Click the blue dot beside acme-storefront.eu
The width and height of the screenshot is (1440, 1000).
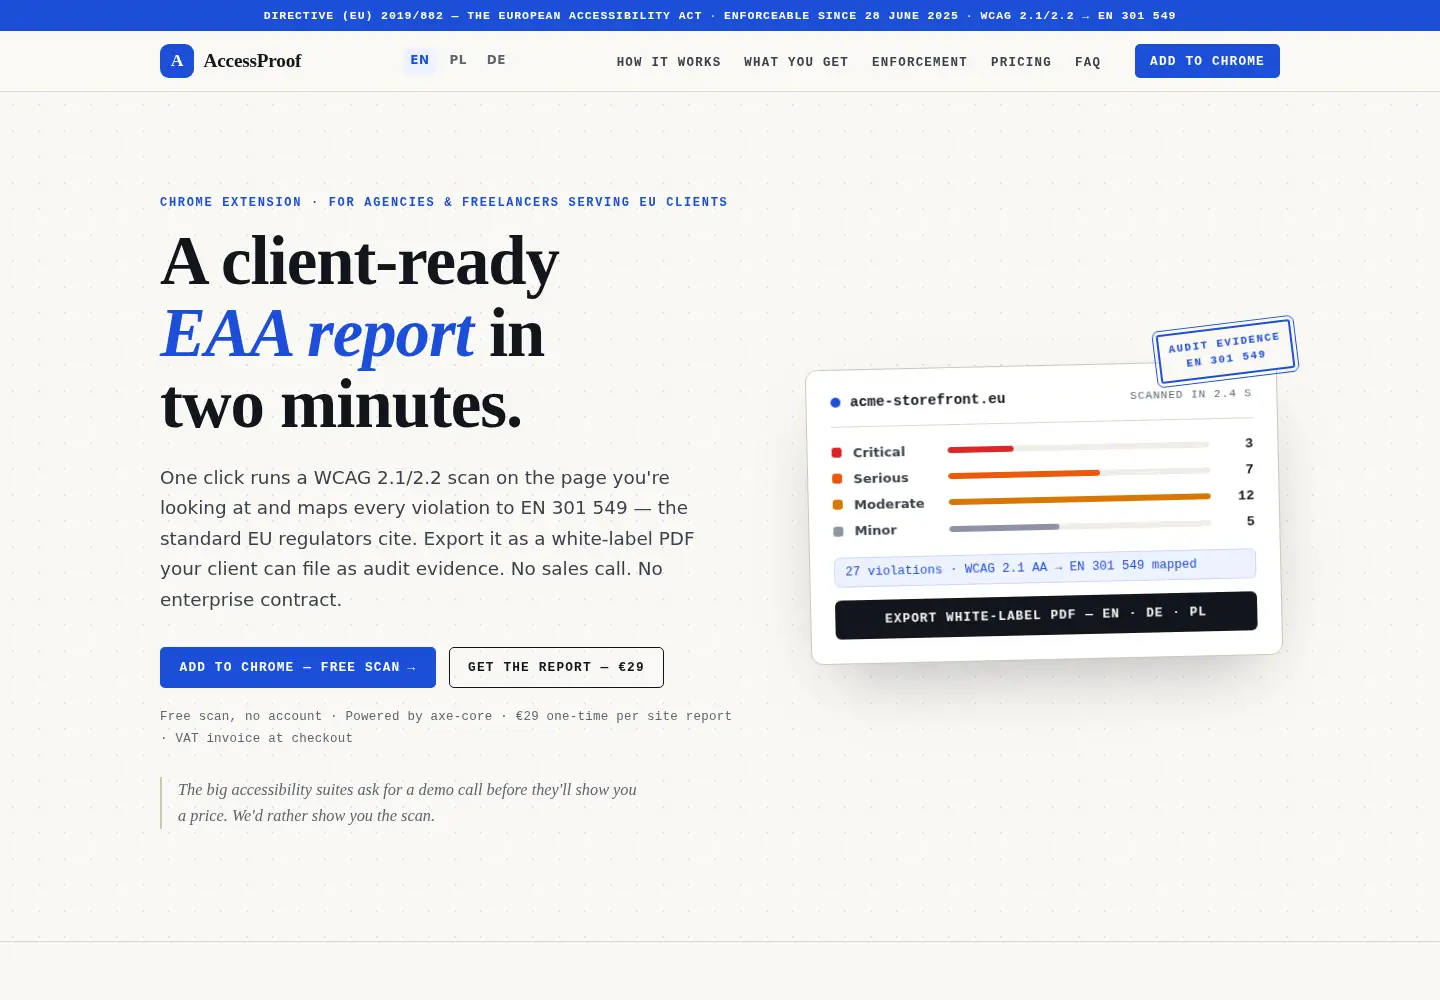835,402
